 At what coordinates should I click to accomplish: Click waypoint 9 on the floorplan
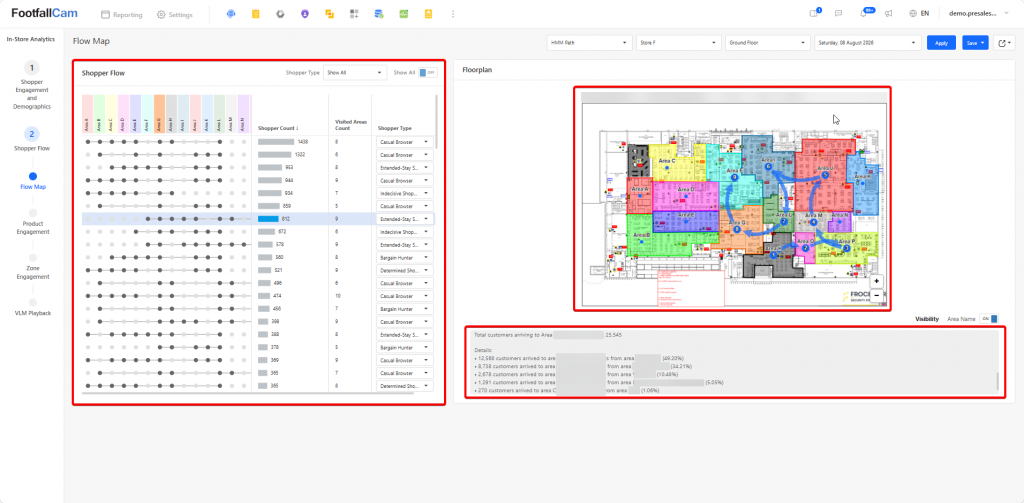(x=735, y=178)
